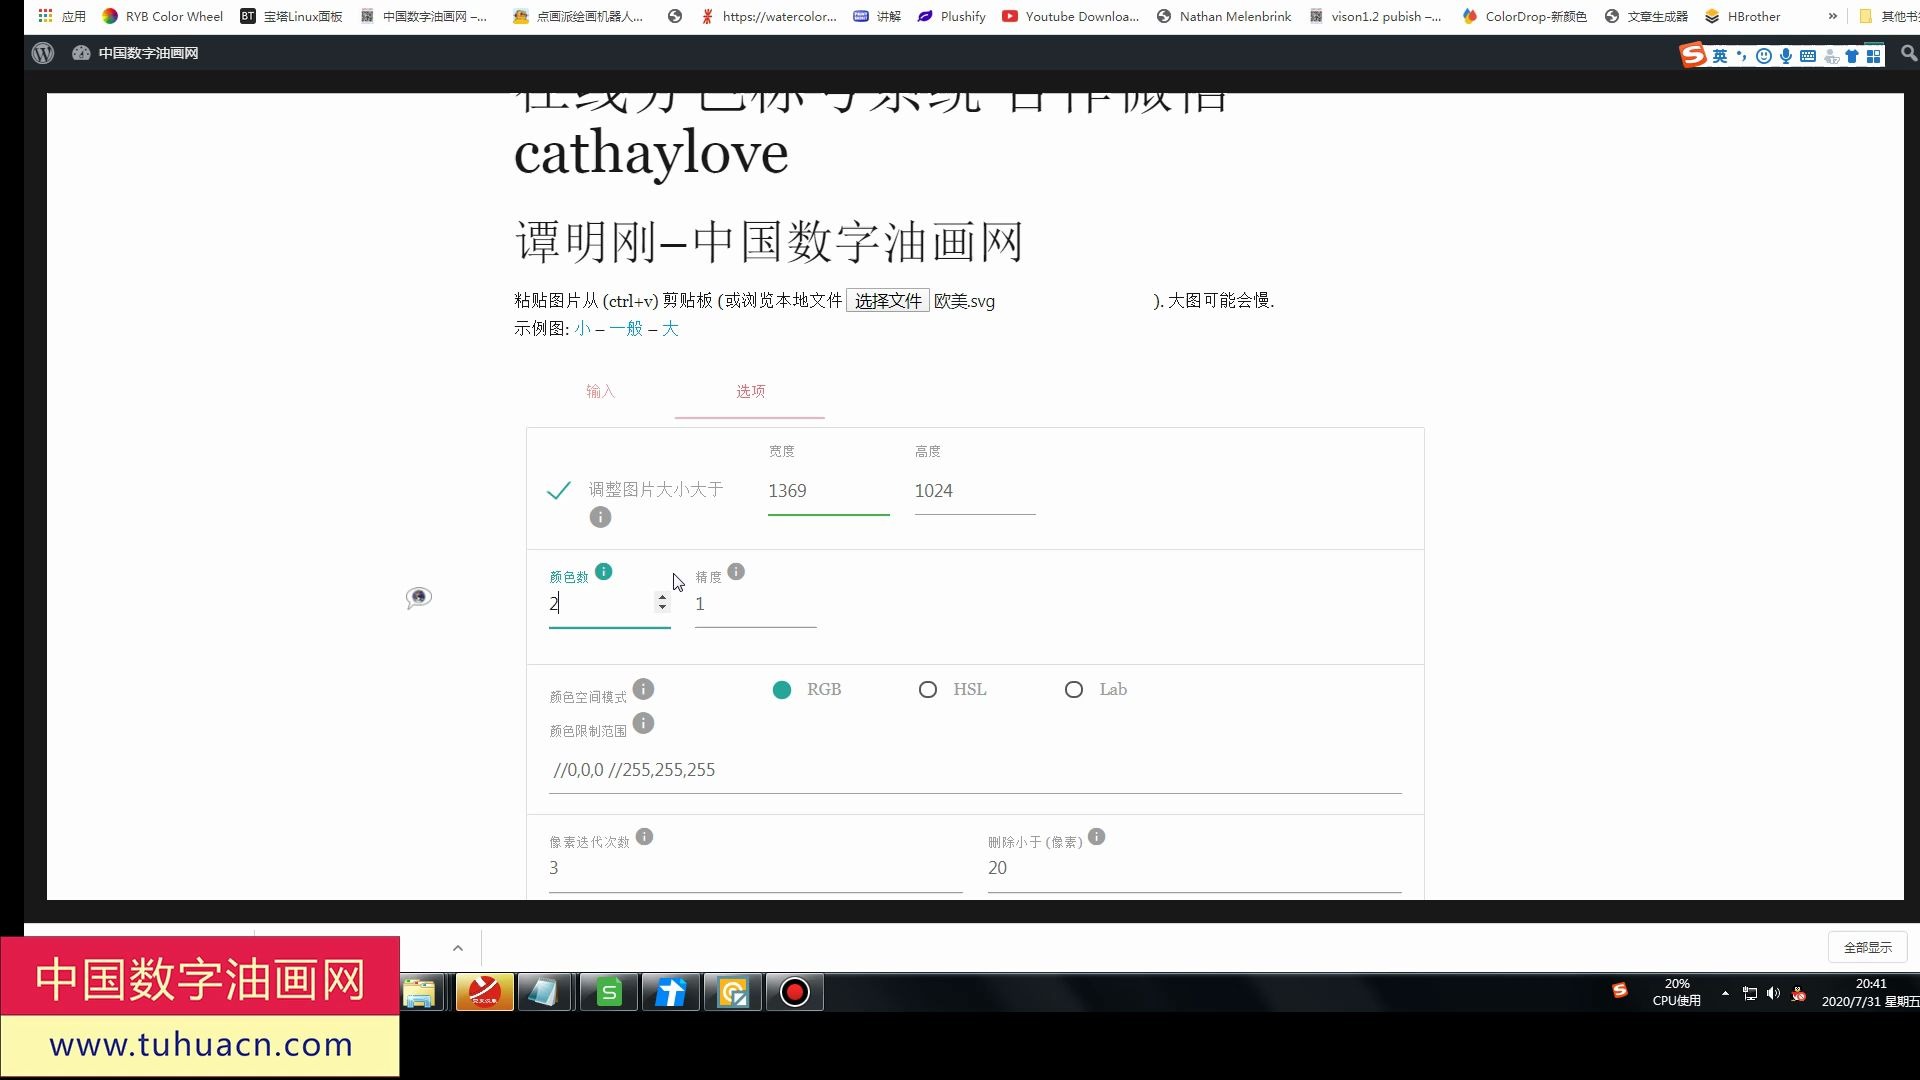
Task: Click 选择文件 file chooser button
Action: point(888,300)
